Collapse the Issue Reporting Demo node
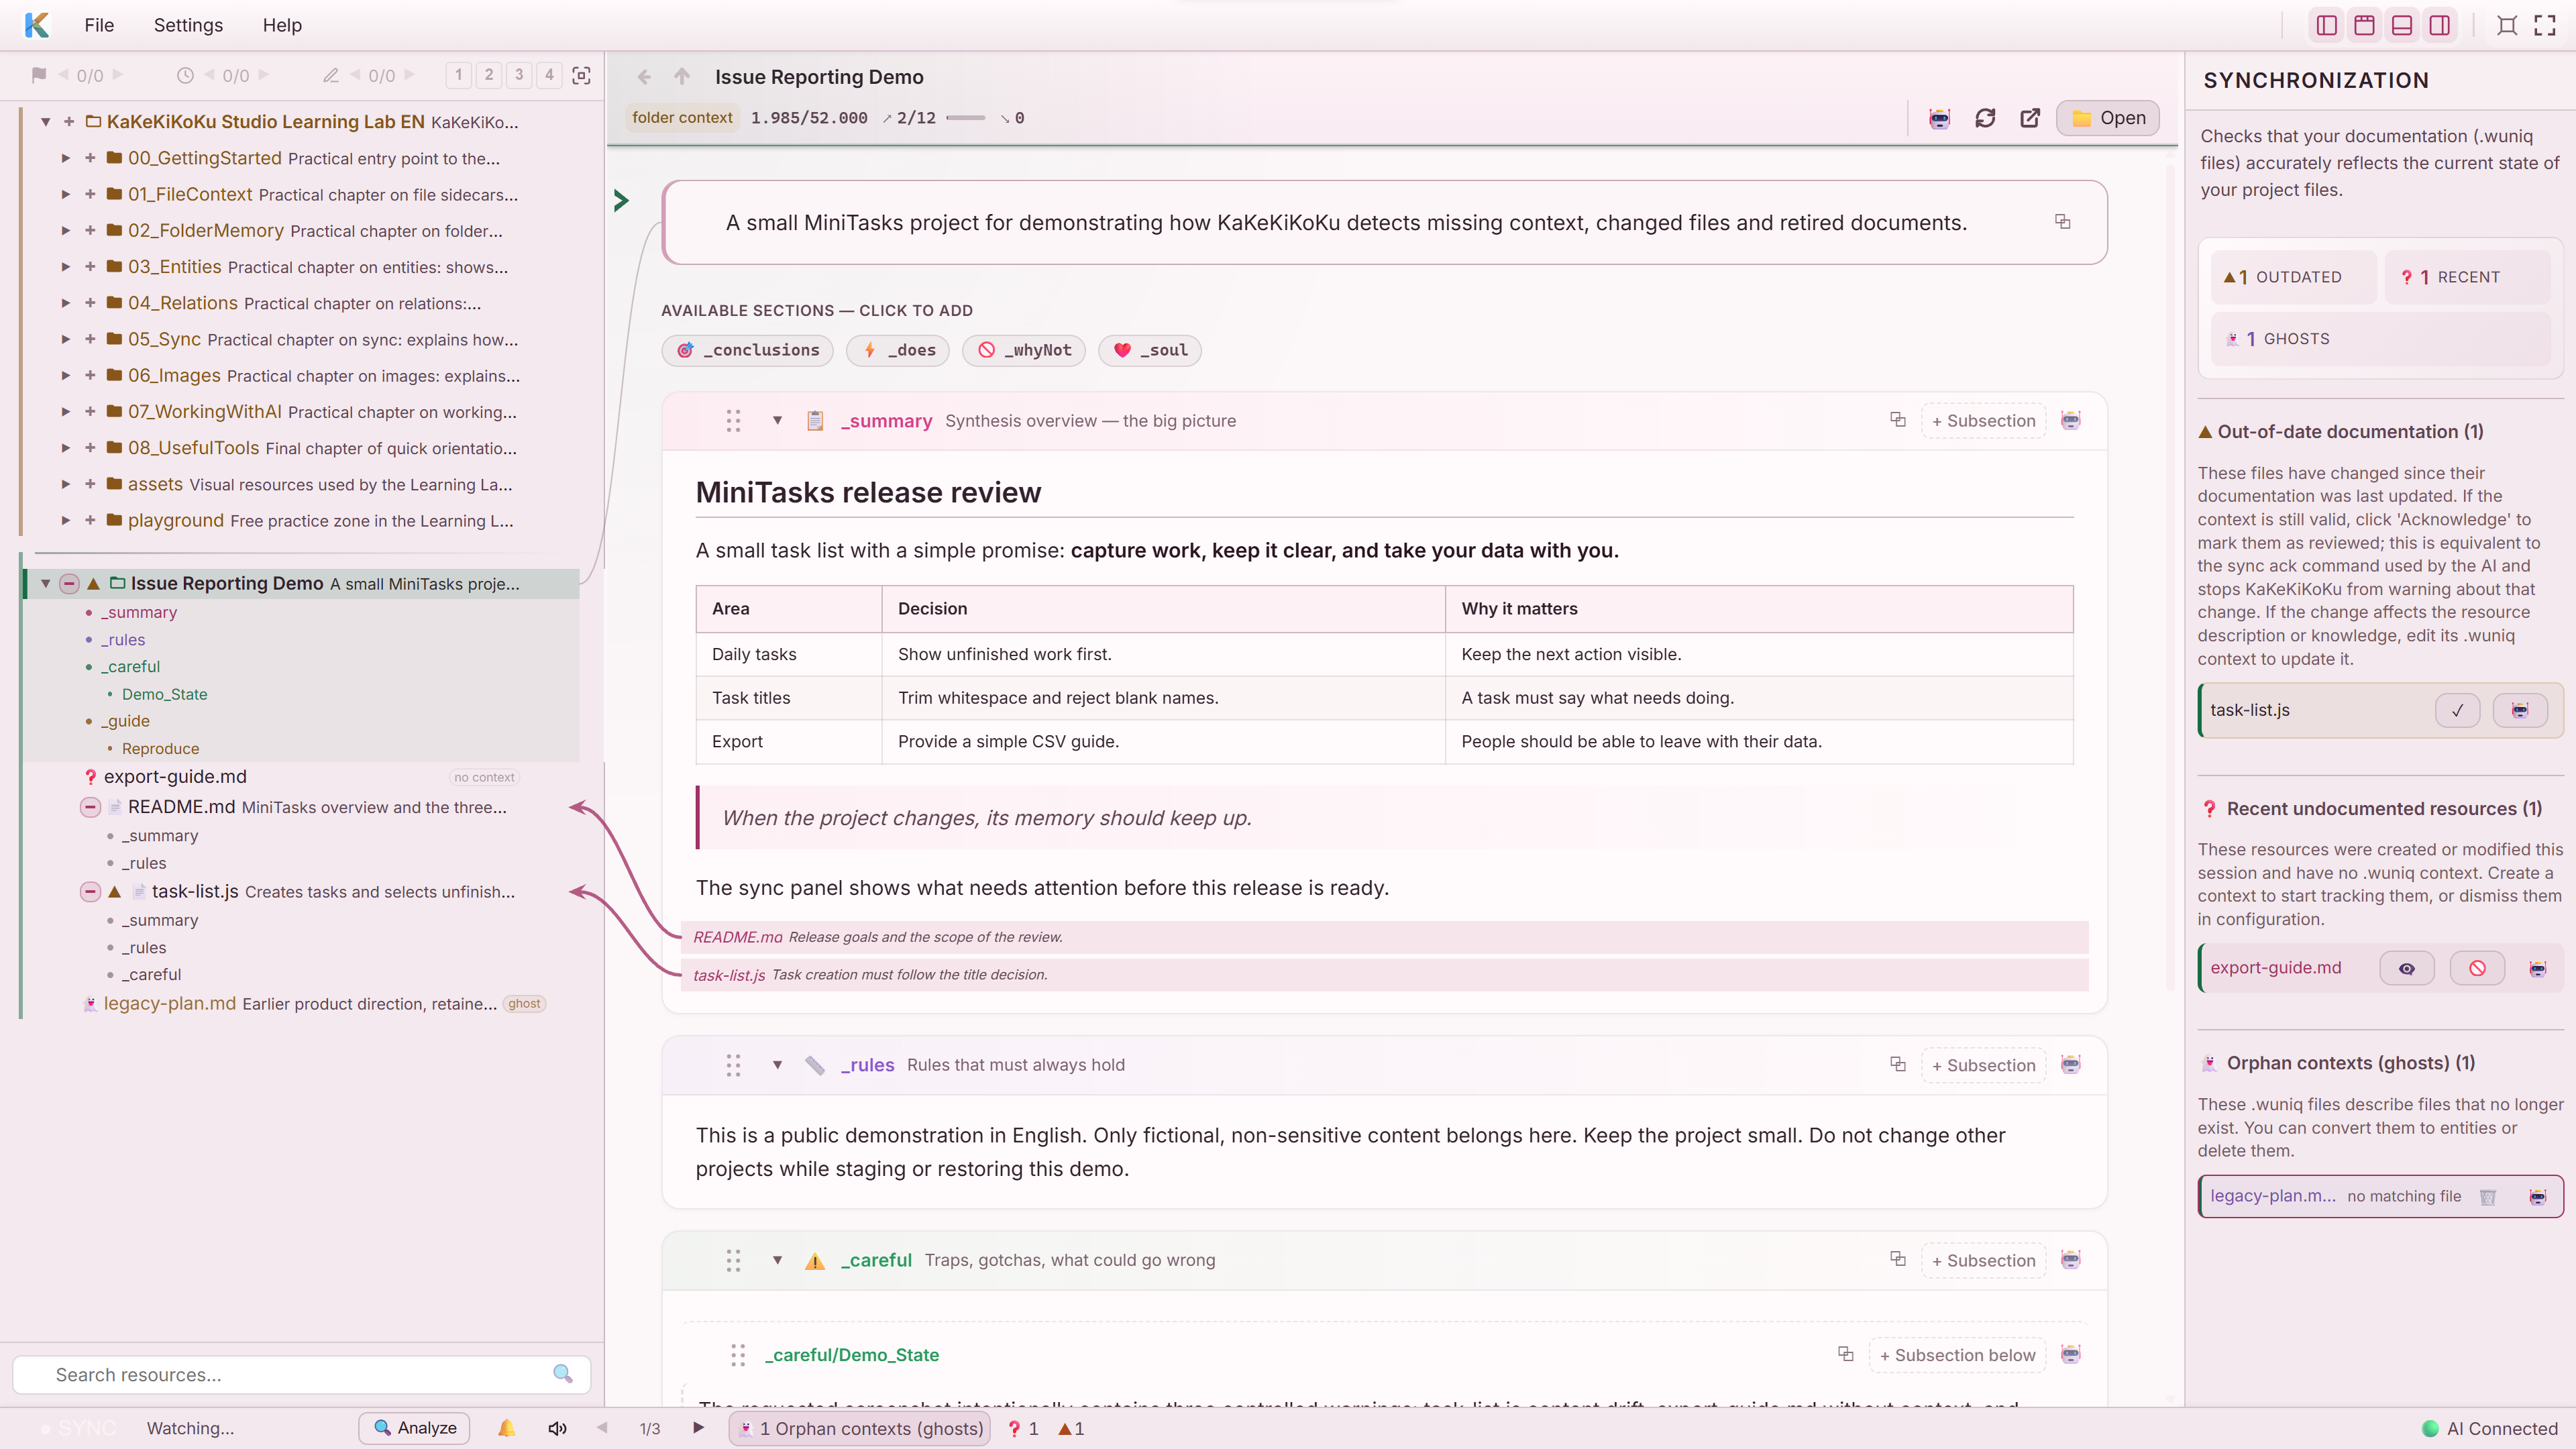This screenshot has width=2576, height=1449. click(x=45, y=583)
